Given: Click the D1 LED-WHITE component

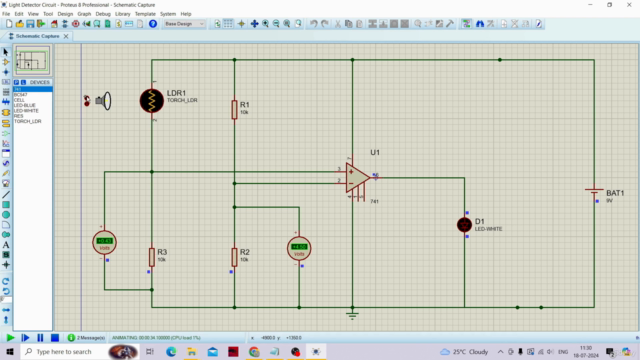Looking at the screenshot, I should tap(464, 225).
